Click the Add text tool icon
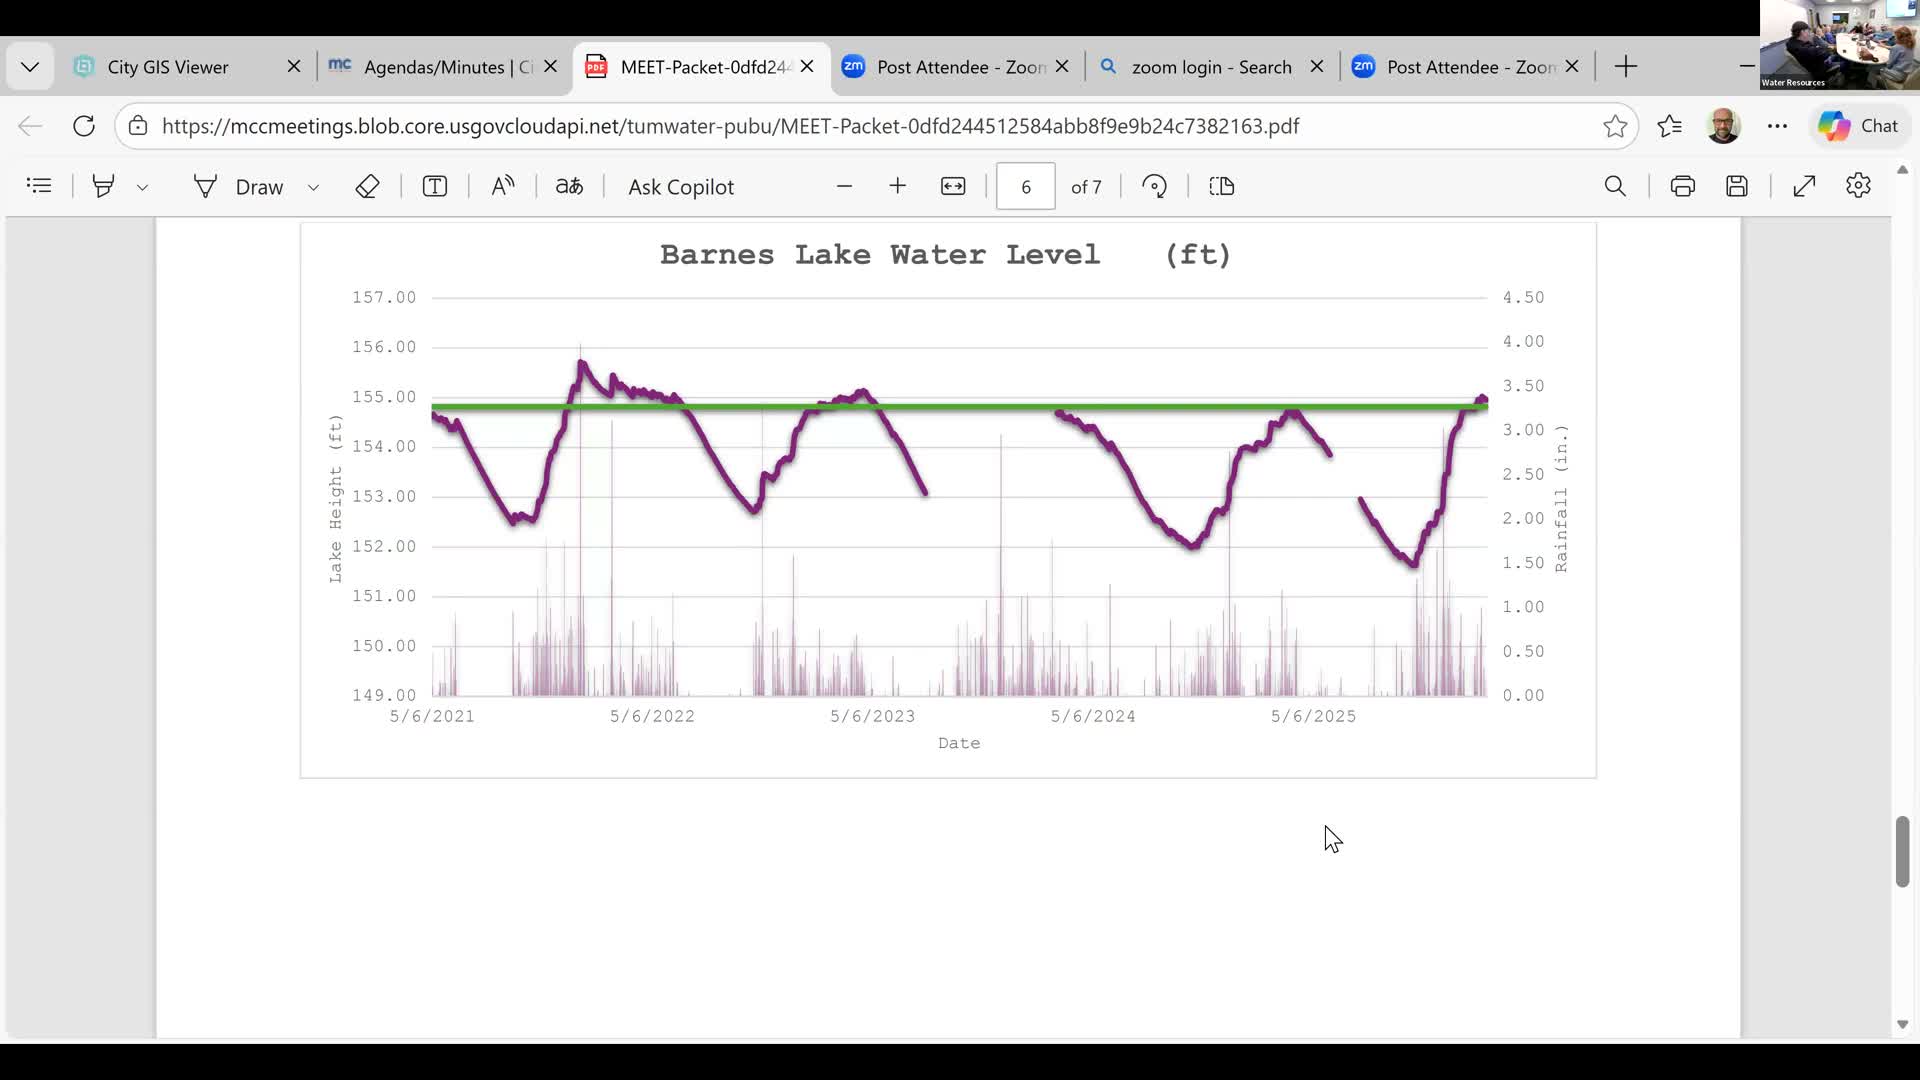Image resolution: width=1920 pixels, height=1080 pixels. tap(435, 186)
